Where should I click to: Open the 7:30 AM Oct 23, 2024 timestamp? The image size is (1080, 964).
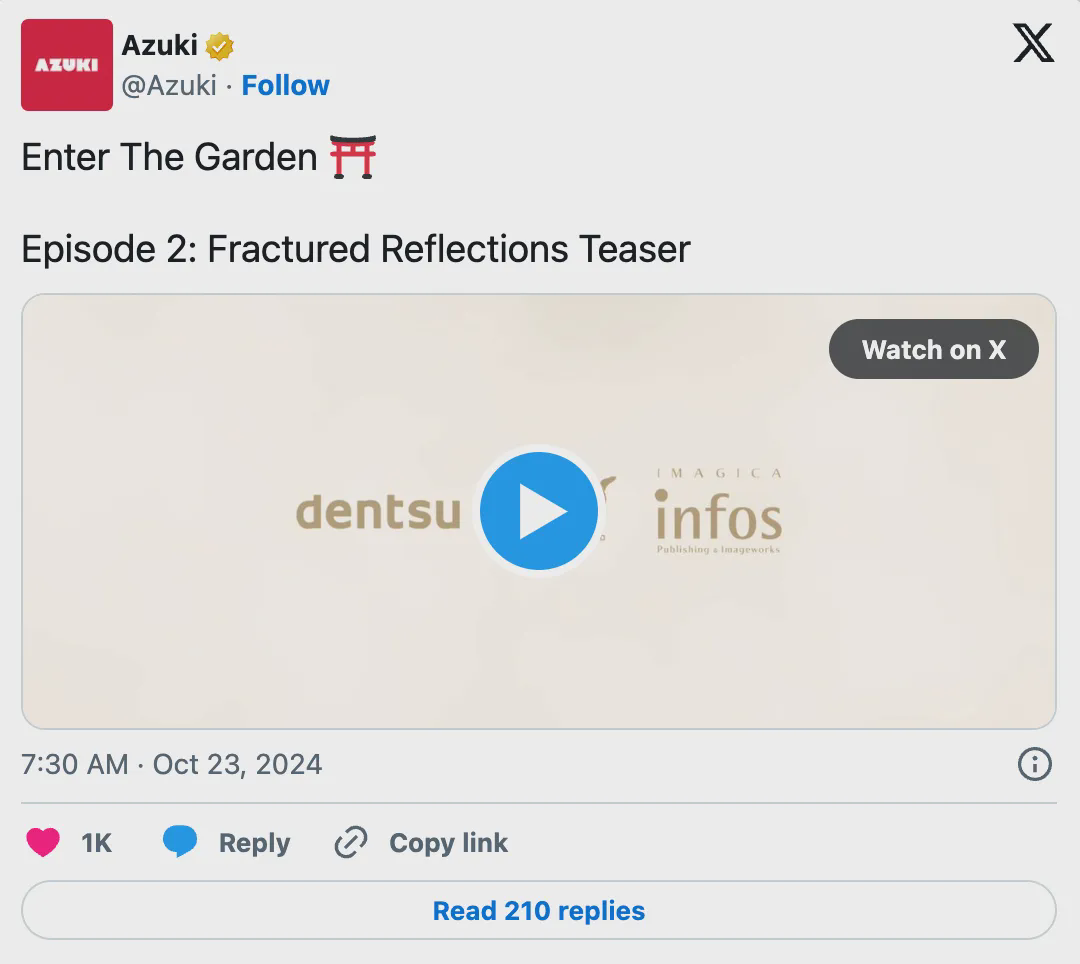pos(172,765)
